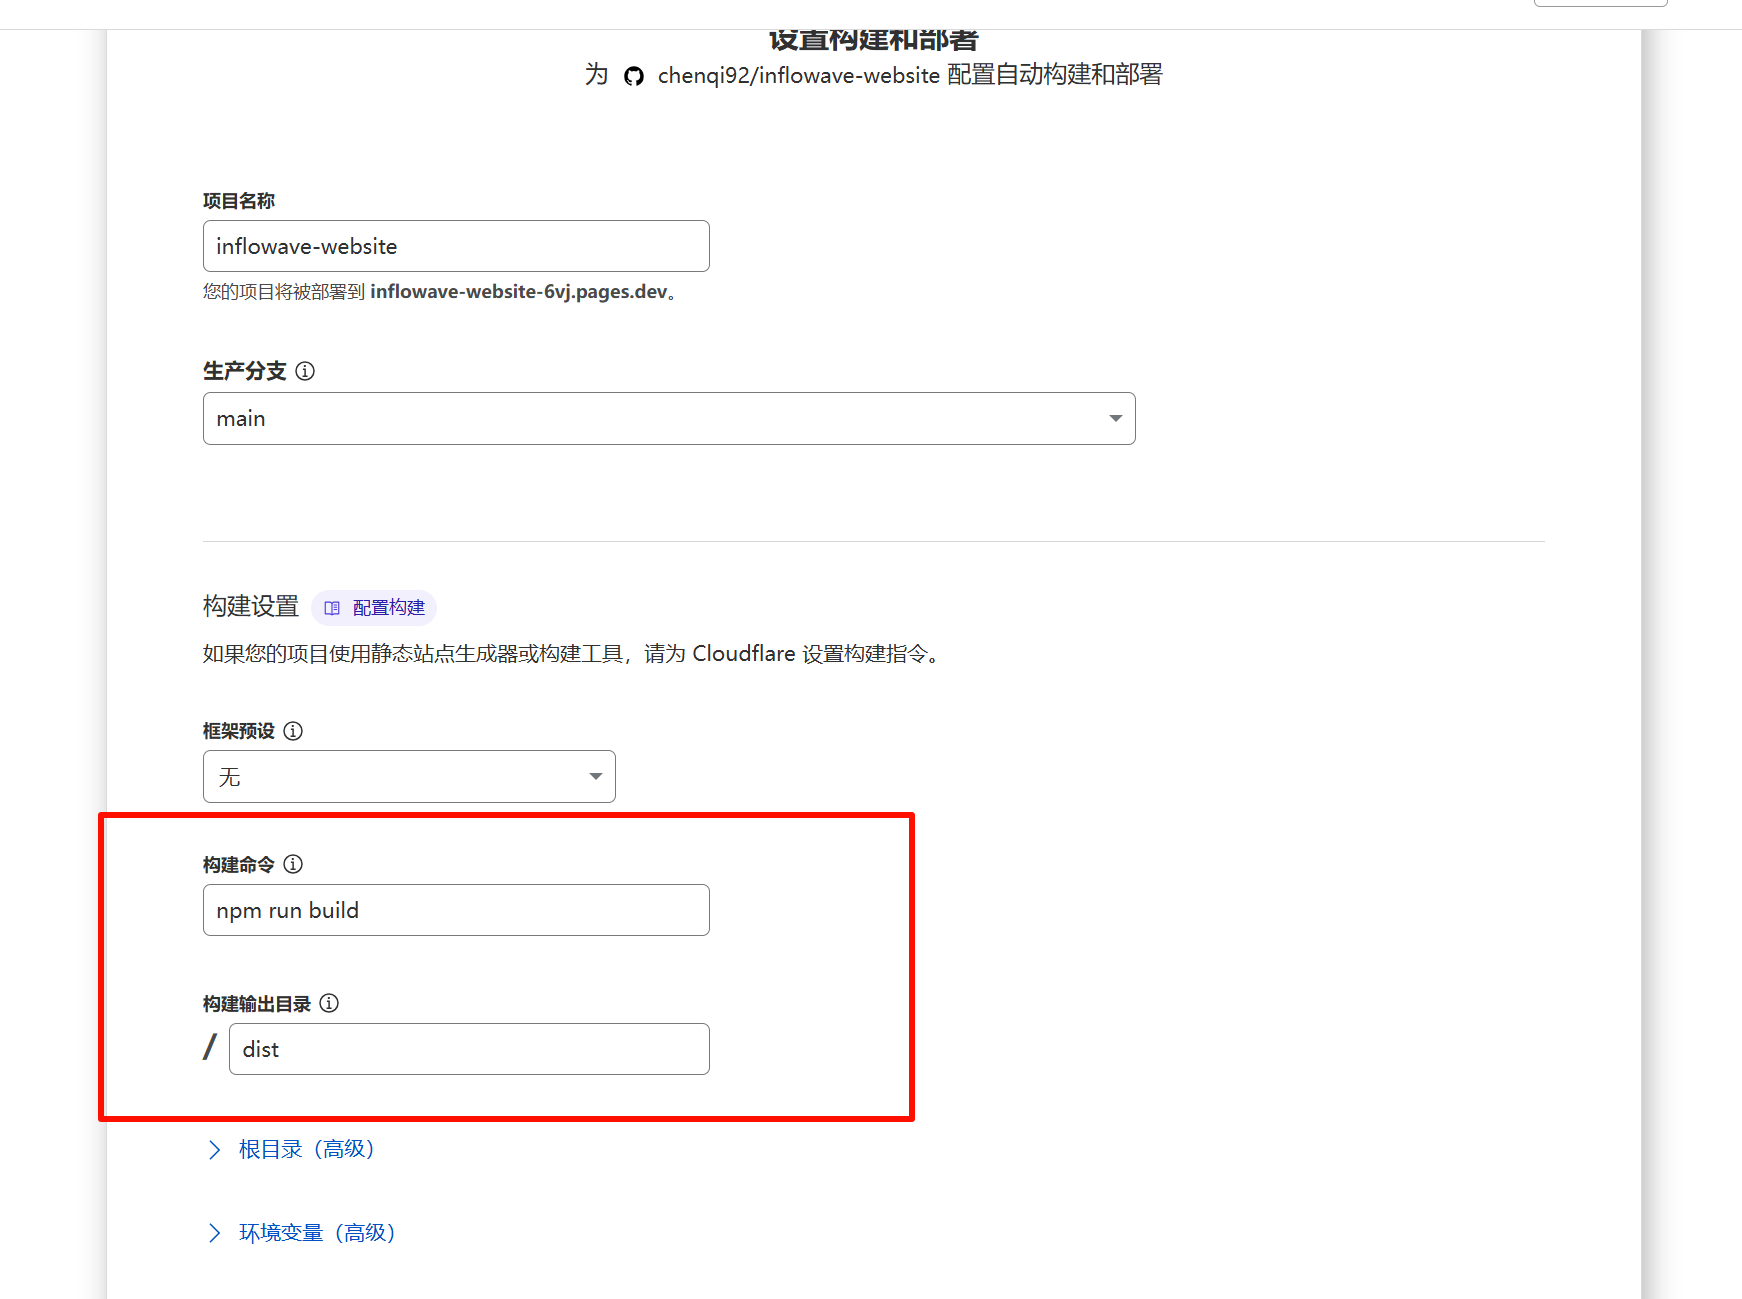Image resolution: width=1742 pixels, height=1299 pixels.
Task: Click the chevron arrow before 环境变量（高级）
Action: tap(214, 1233)
